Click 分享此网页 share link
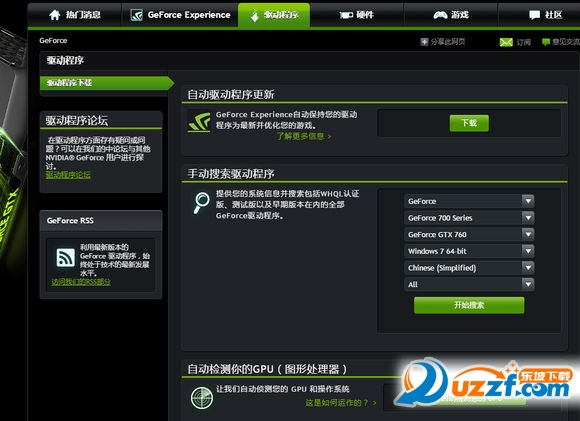The image size is (580, 421). (448, 42)
